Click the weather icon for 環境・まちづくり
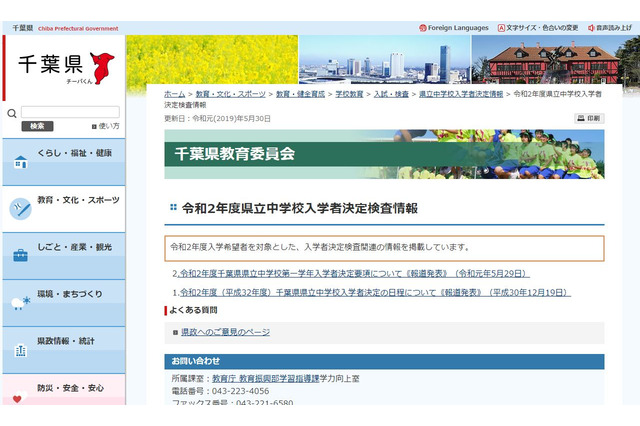640x426 pixels. click(x=20, y=303)
